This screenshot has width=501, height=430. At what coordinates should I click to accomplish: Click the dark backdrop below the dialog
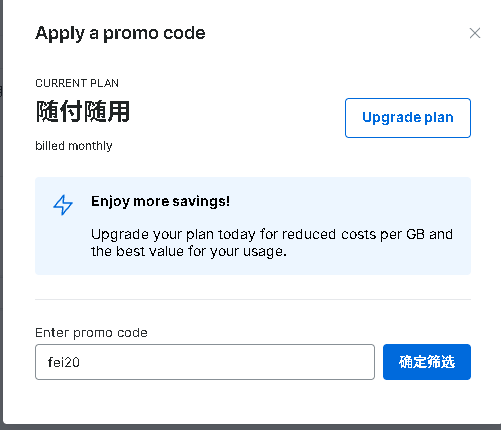250,427
